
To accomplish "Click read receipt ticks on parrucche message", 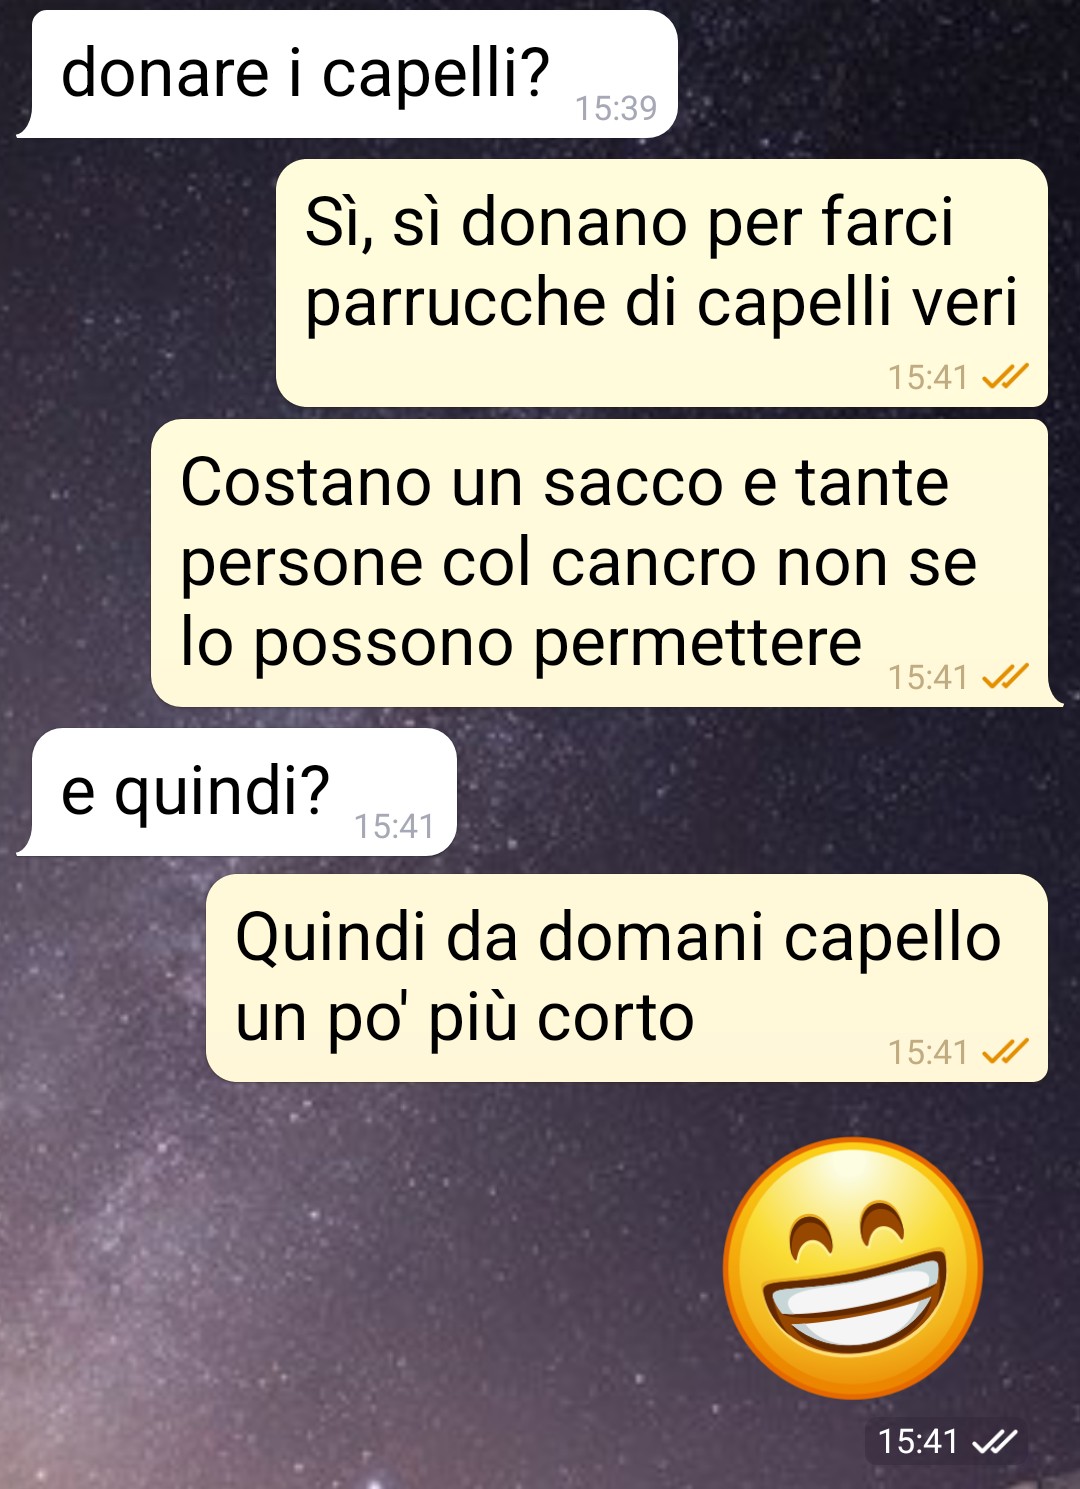I will coord(1005,377).
